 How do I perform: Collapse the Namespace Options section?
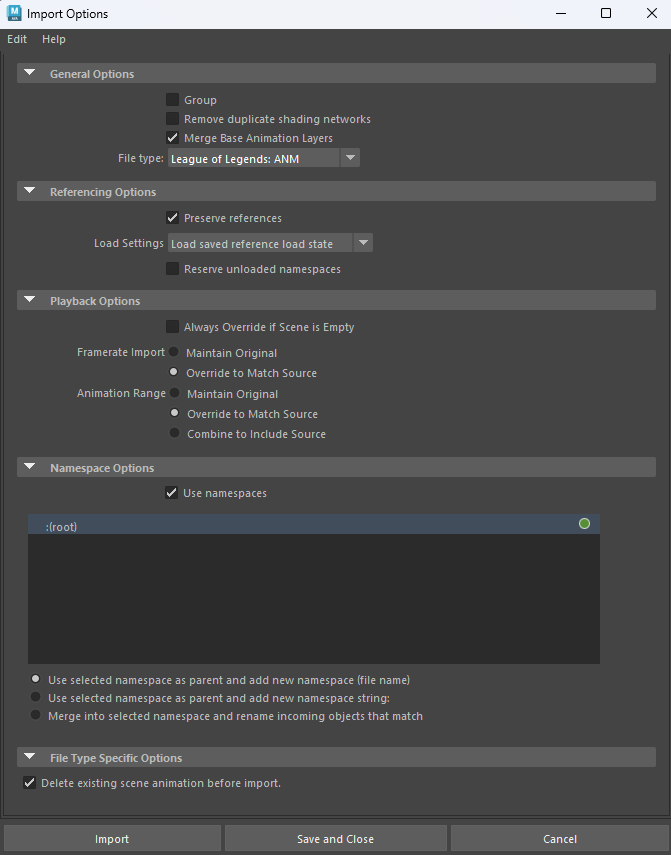click(30, 467)
